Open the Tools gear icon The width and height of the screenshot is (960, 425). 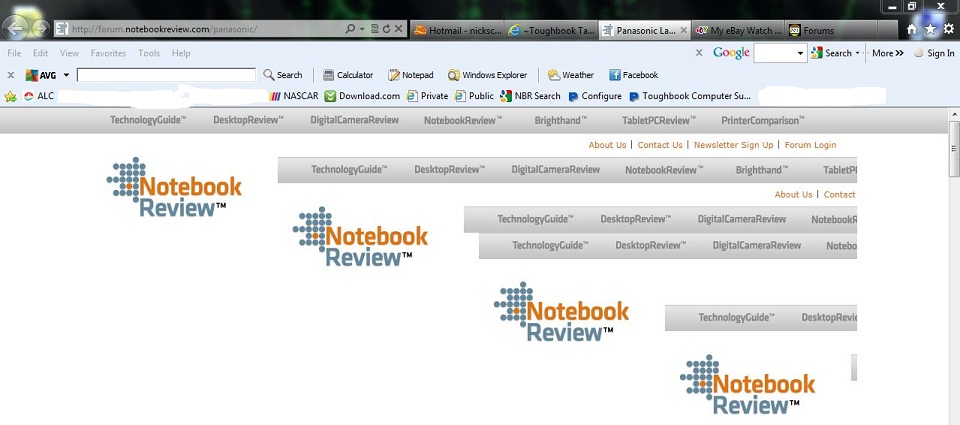(948, 29)
